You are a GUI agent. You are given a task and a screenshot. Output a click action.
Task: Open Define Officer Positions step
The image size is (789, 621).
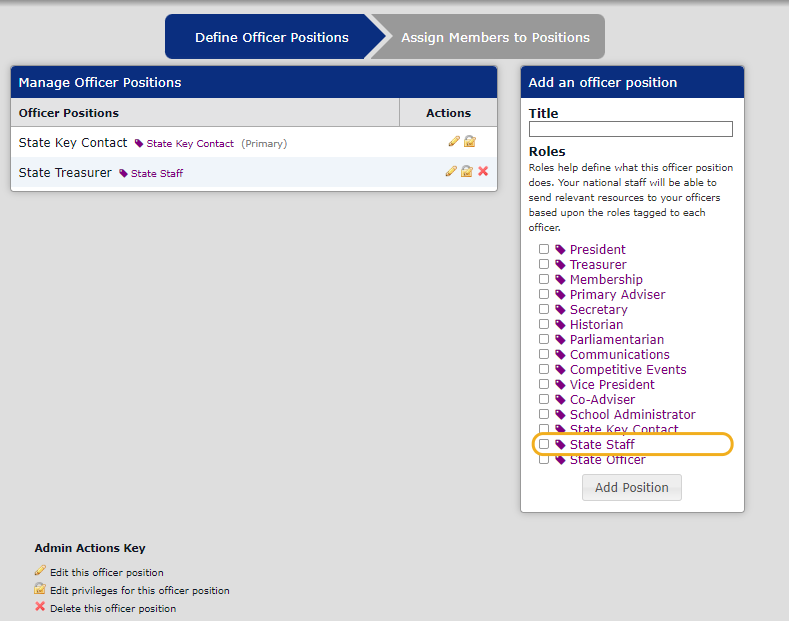point(272,37)
